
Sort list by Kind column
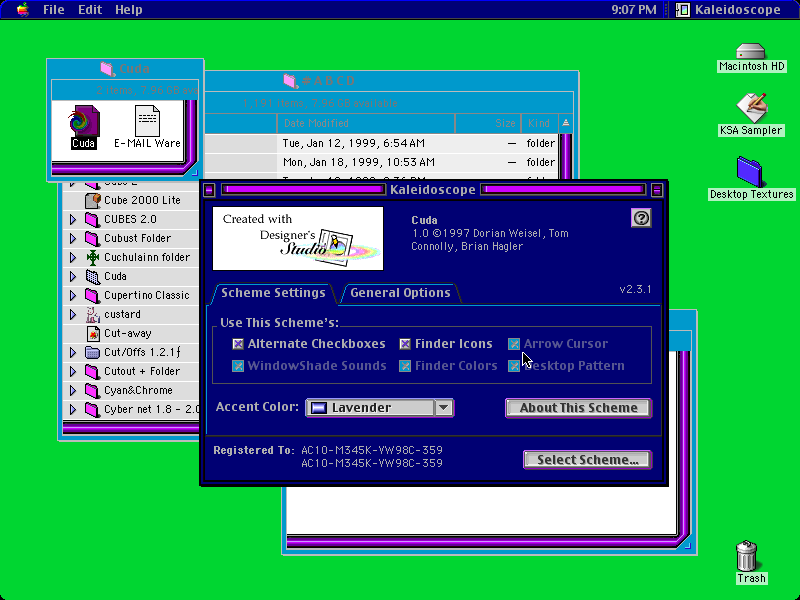point(539,123)
